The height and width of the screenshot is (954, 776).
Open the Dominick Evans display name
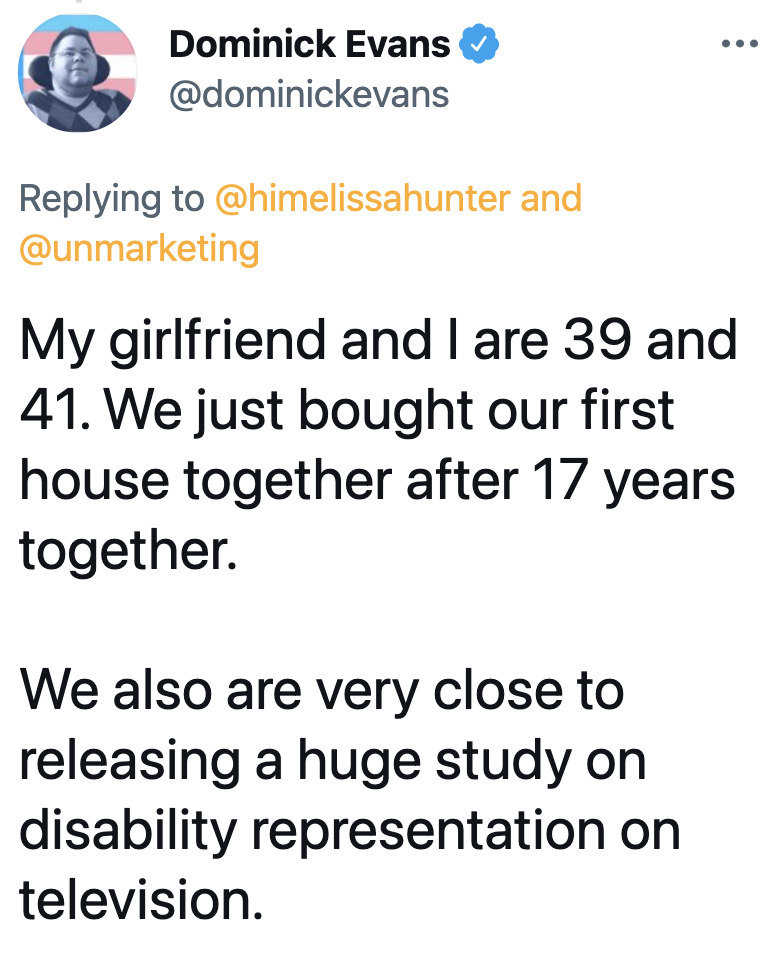(310, 44)
